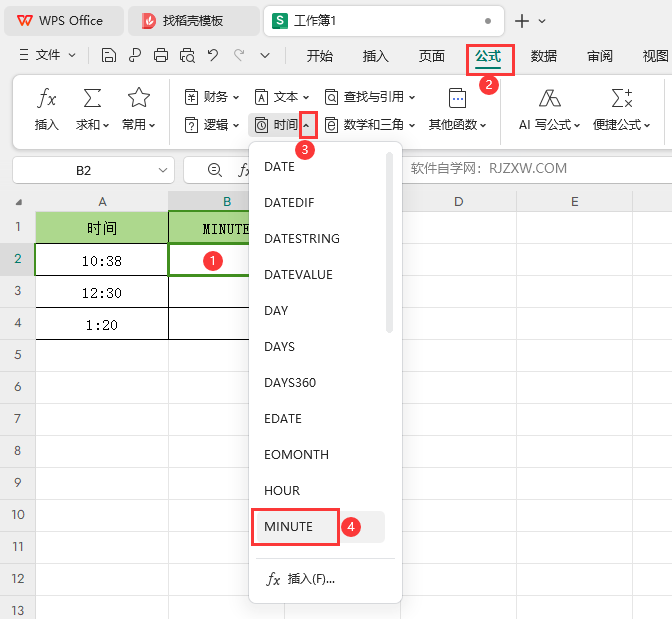
Task: Choose EDATE from the function list
Action: coord(320,419)
